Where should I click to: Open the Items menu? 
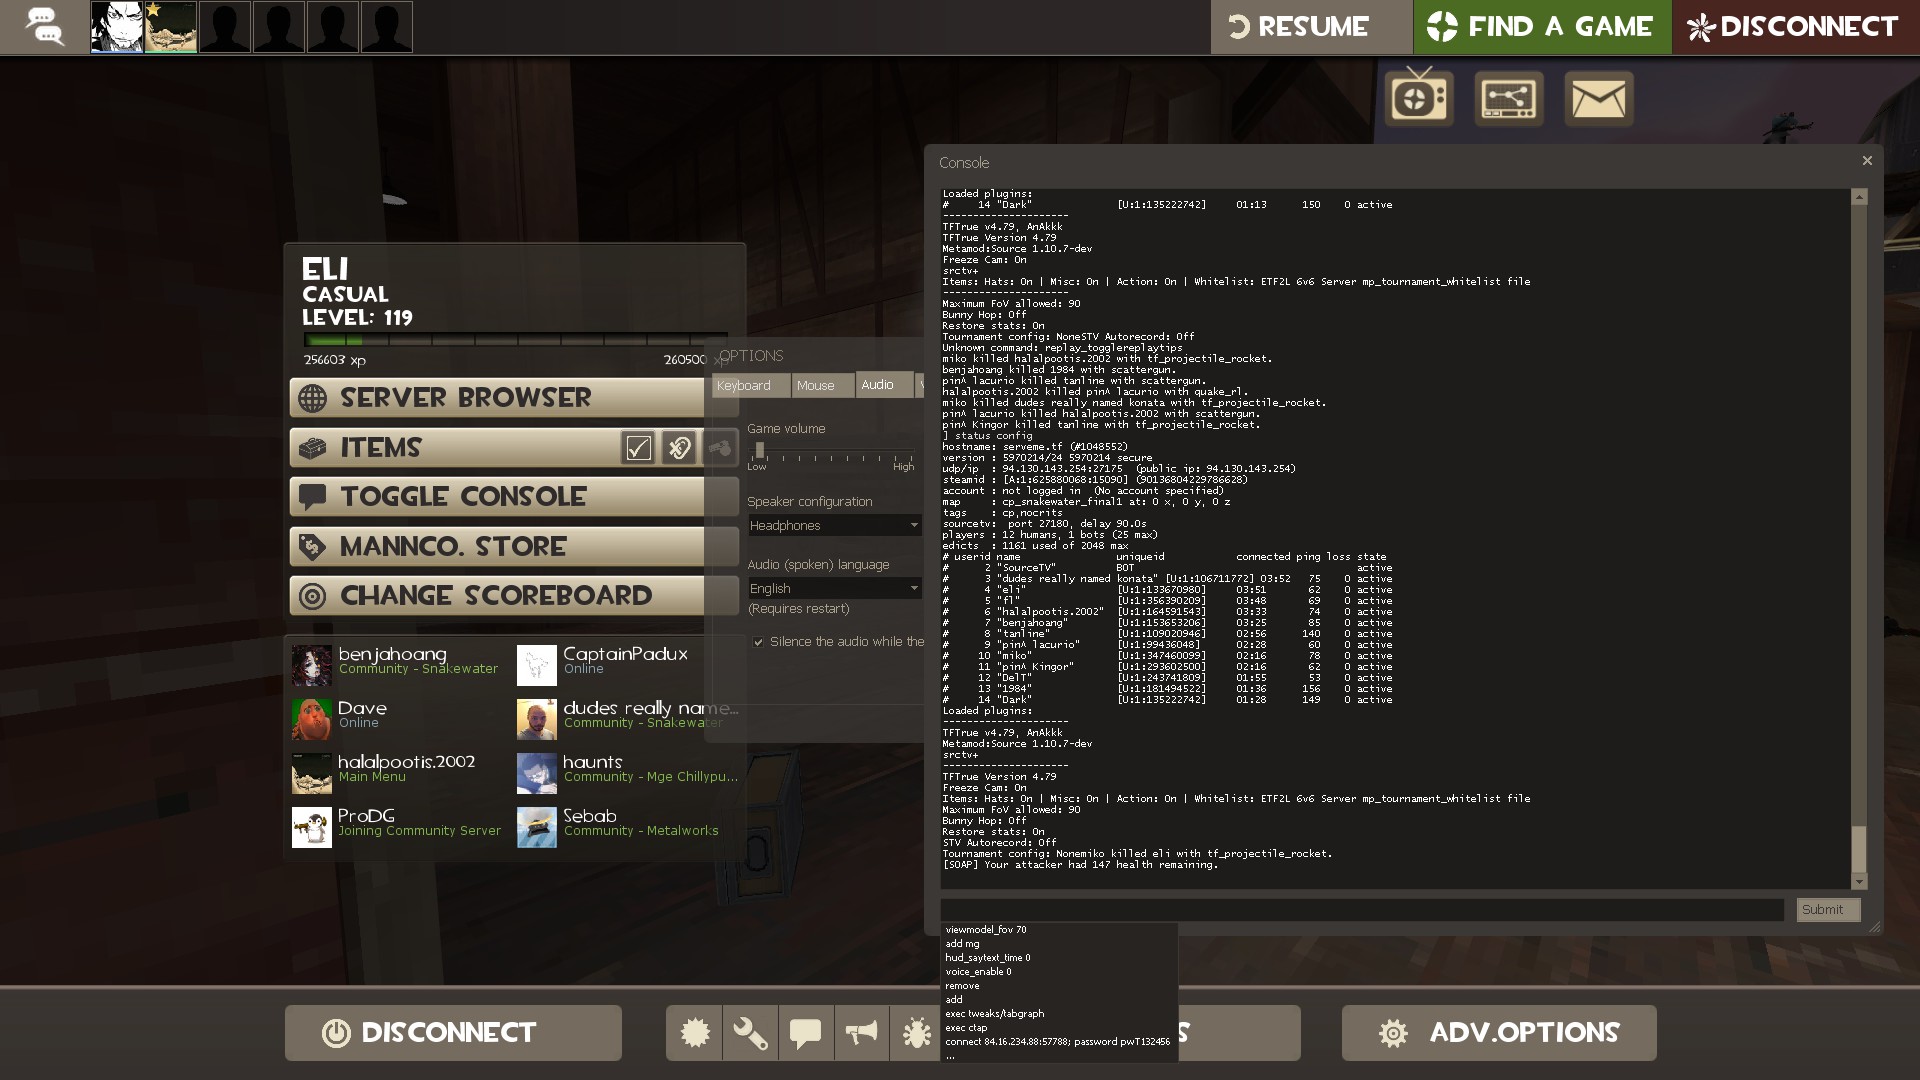(x=455, y=448)
